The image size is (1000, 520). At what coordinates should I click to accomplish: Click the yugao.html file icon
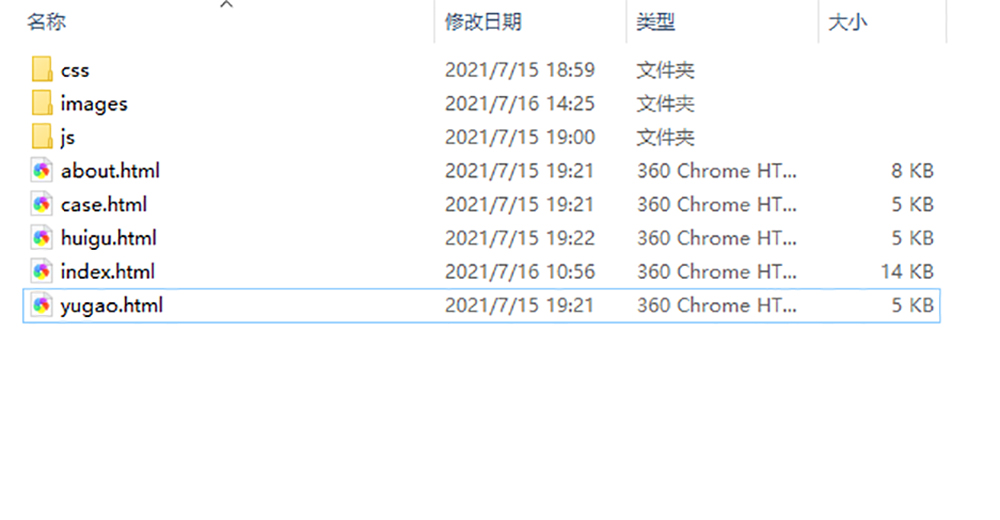point(42,305)
